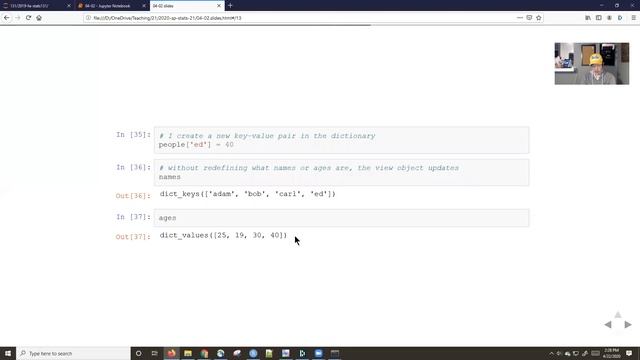Go to next slide with right arrow
The width and height of the screenshot is (640, 360).
[628, 324]
